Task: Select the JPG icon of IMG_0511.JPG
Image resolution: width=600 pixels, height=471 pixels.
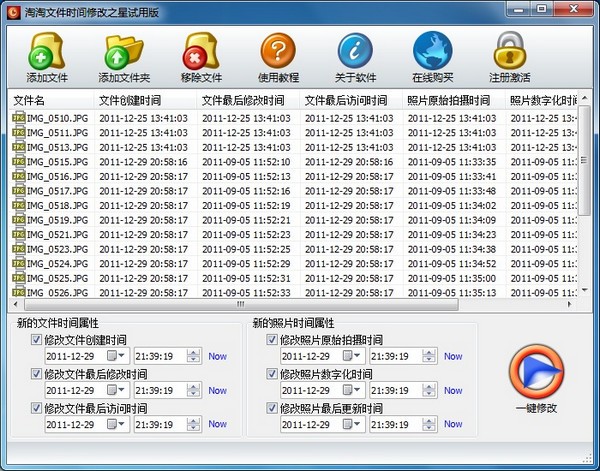Action: pyautogui.click(x=19, y=132)
